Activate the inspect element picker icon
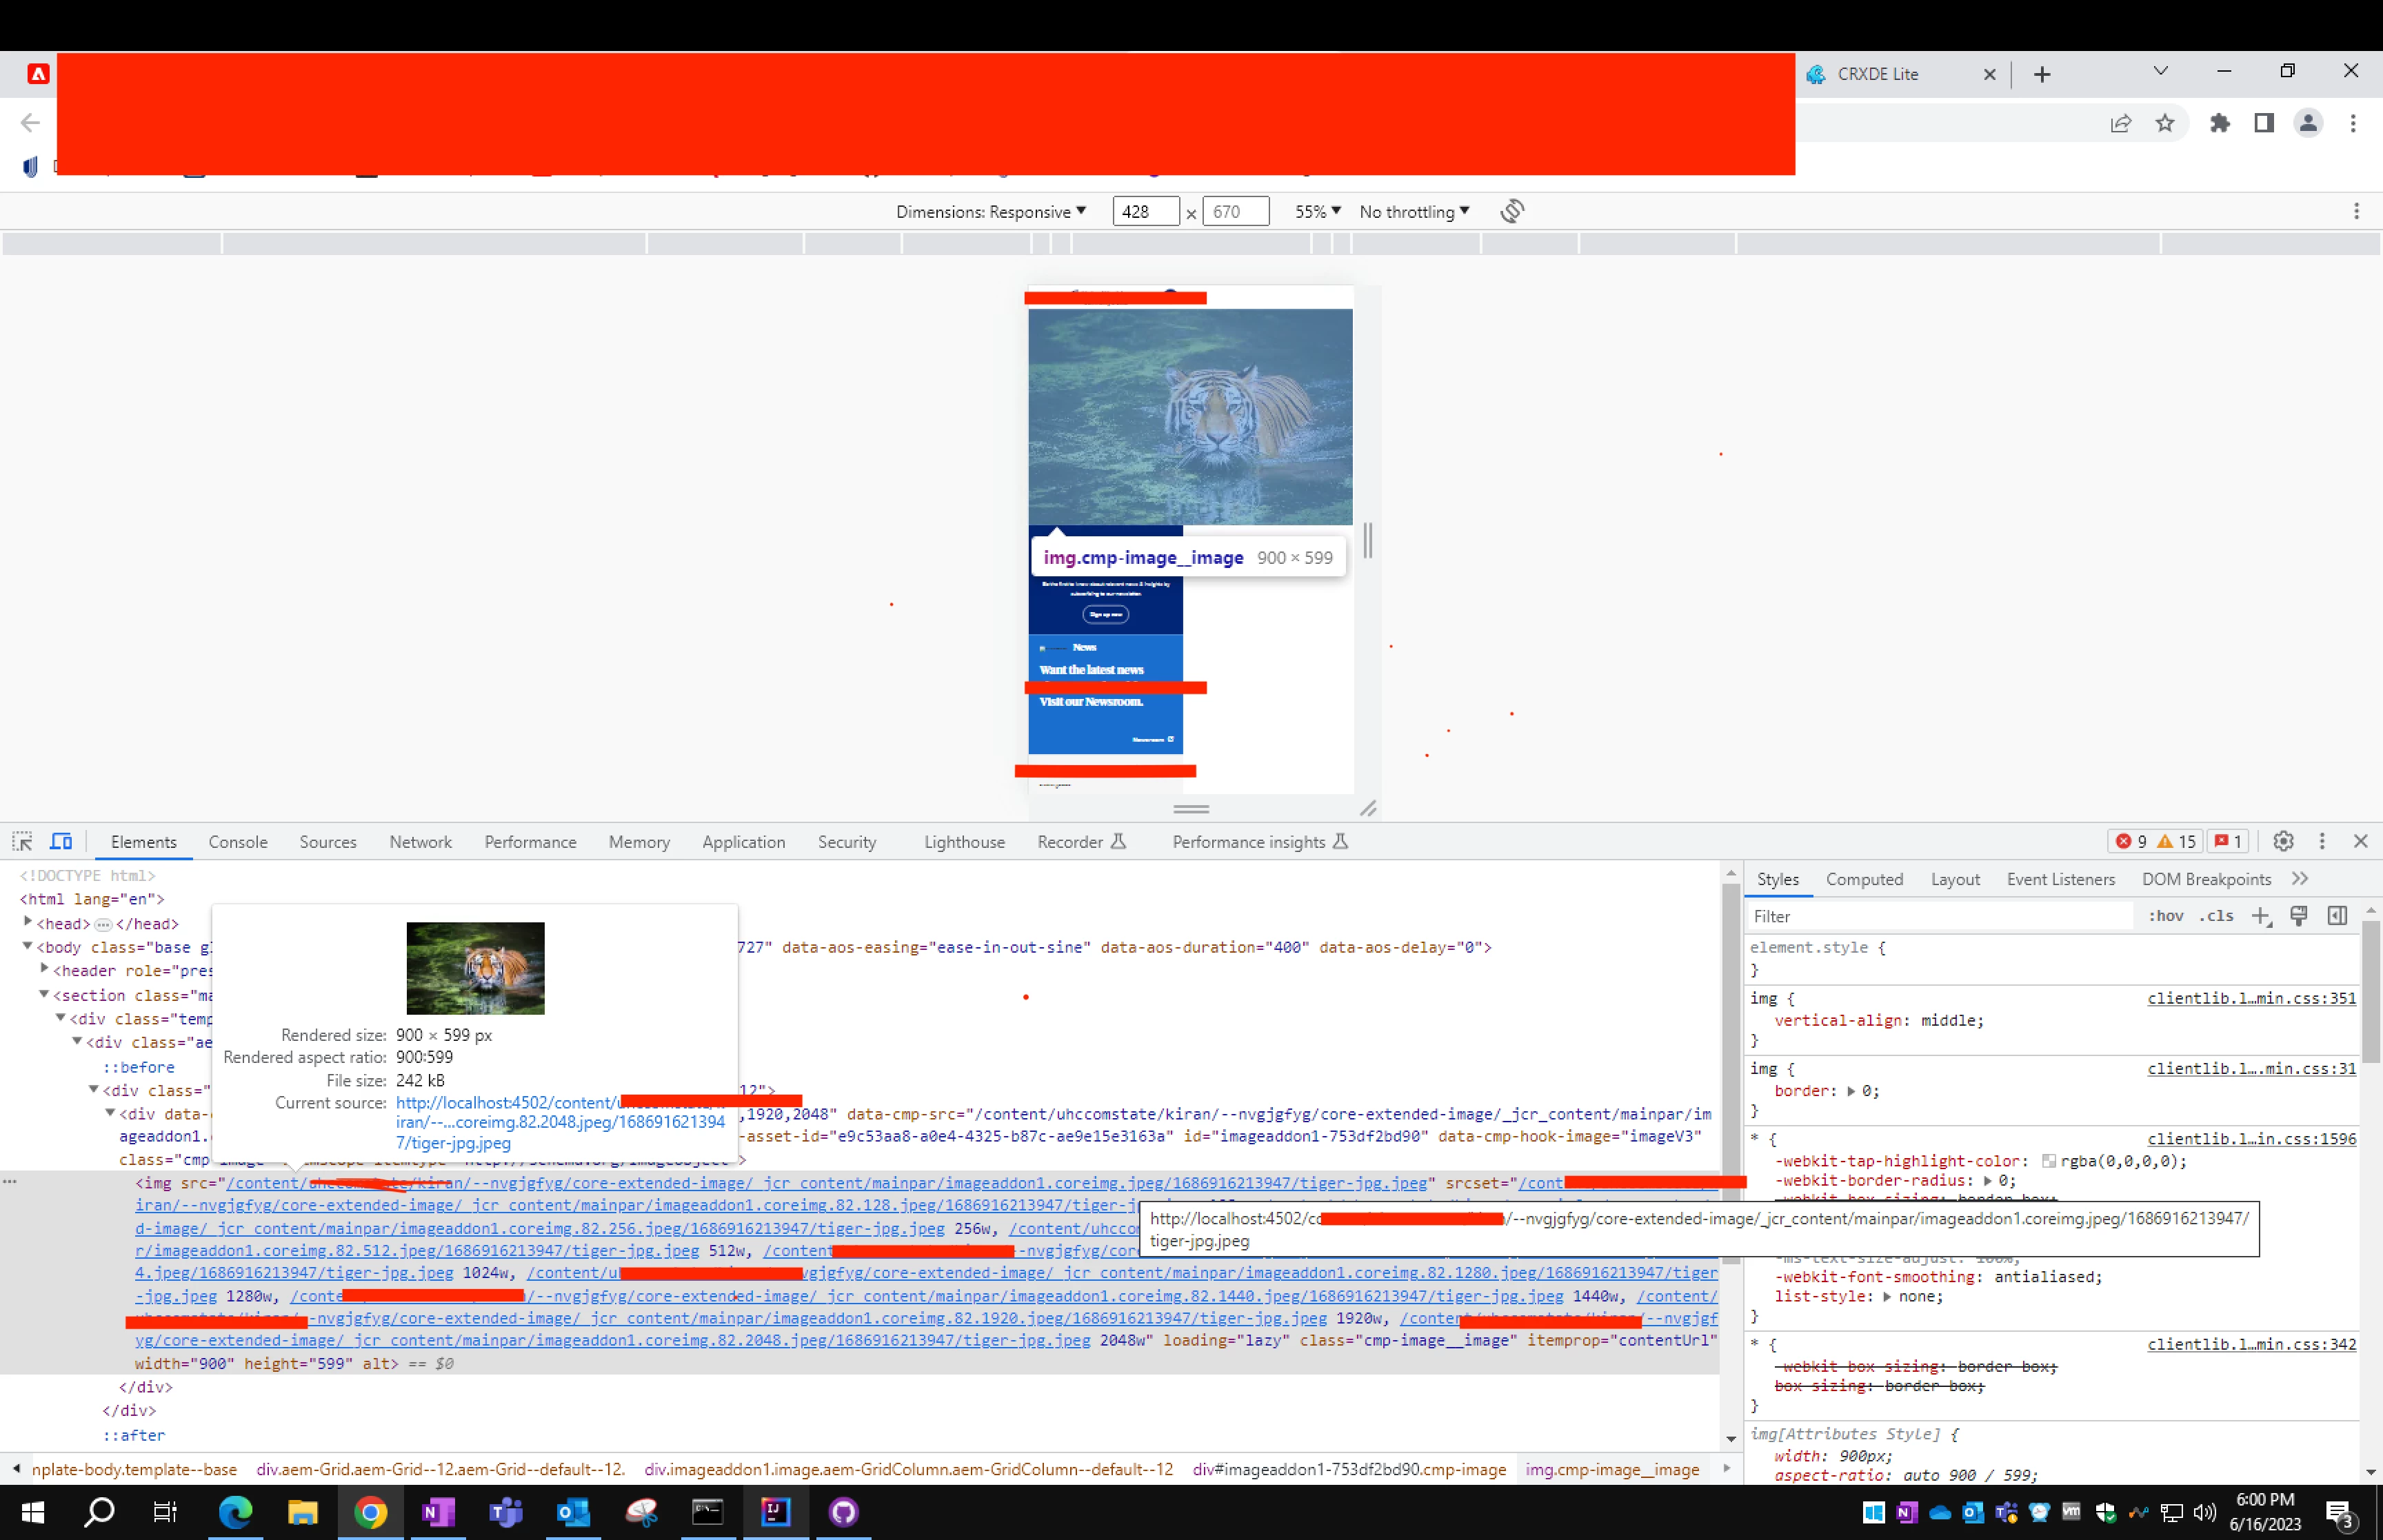This screenshot has height=1540, width=2383. [x=22, y=841]
